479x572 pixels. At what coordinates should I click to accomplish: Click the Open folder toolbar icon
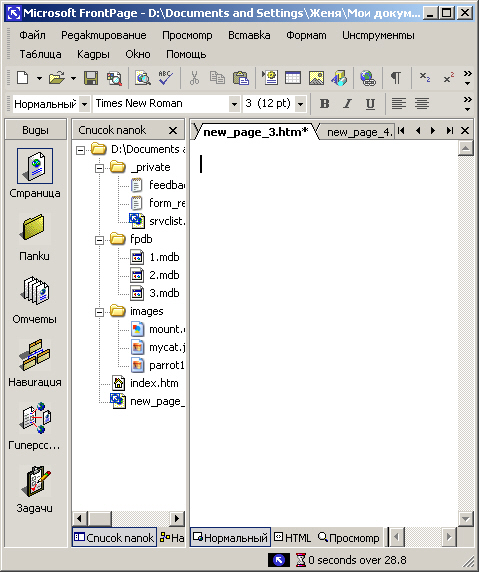tap(57, 78)
